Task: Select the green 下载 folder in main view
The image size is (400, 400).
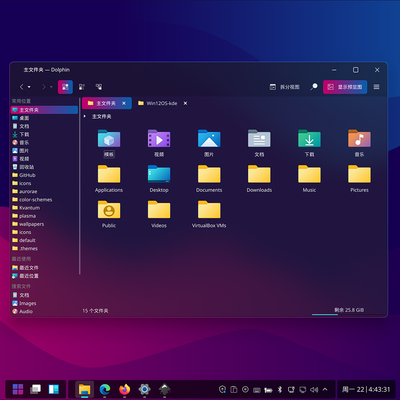Action: click(309, 139)
